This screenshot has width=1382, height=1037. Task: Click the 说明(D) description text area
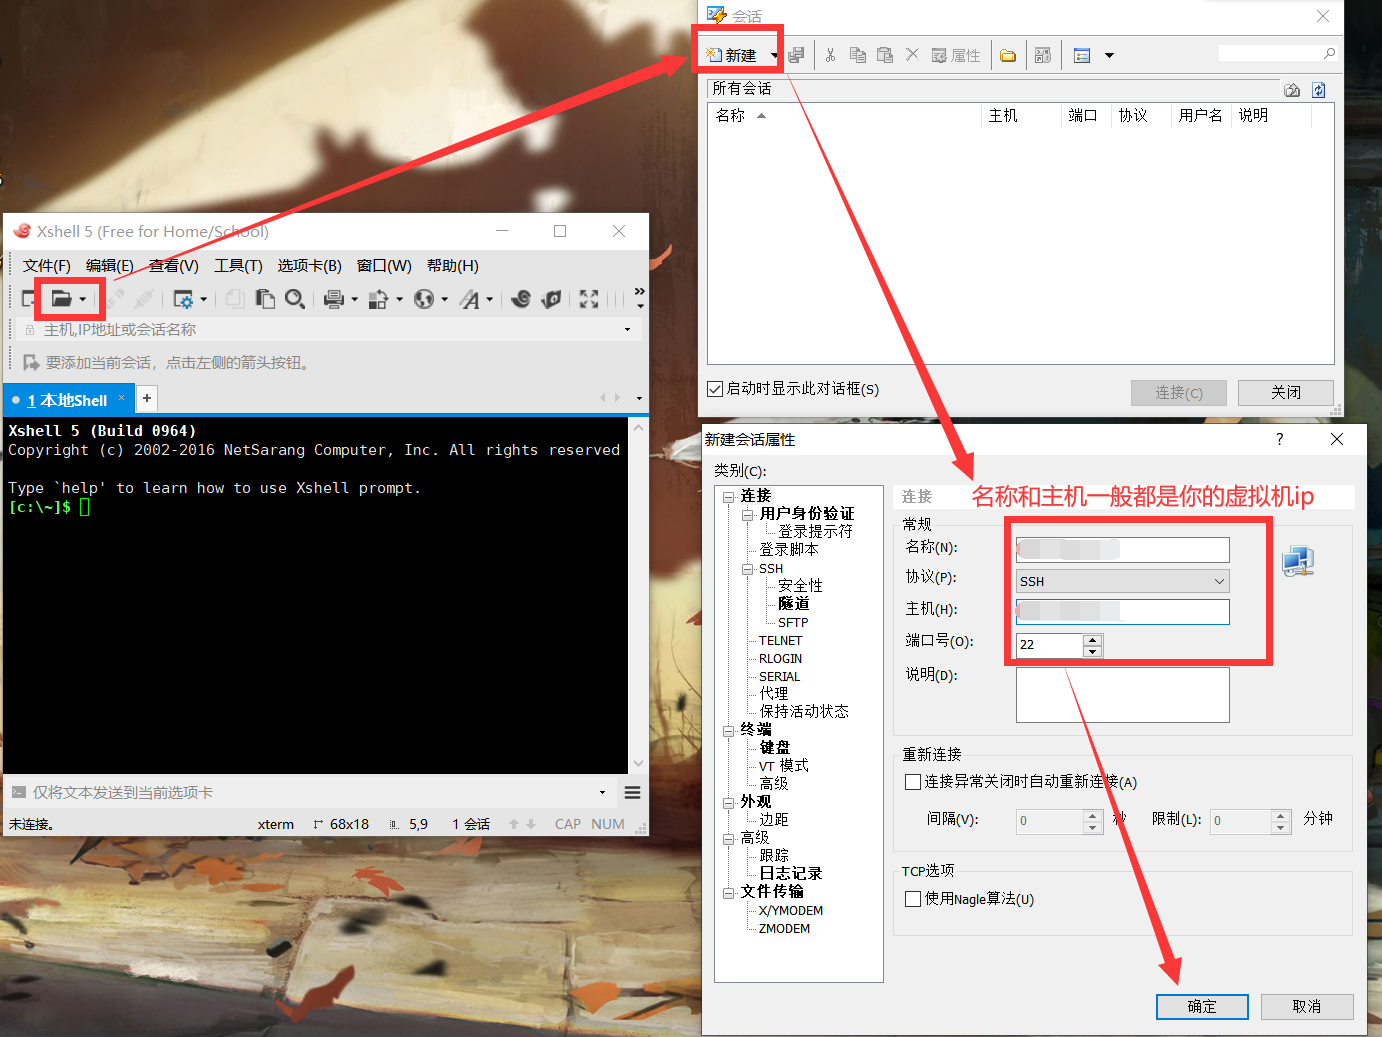point(1123,695)
